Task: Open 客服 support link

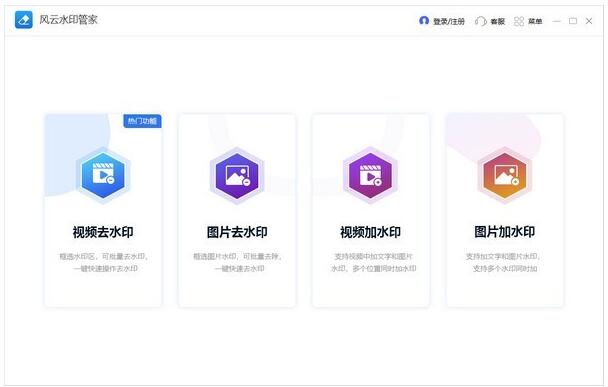Action: click(497, 21)
